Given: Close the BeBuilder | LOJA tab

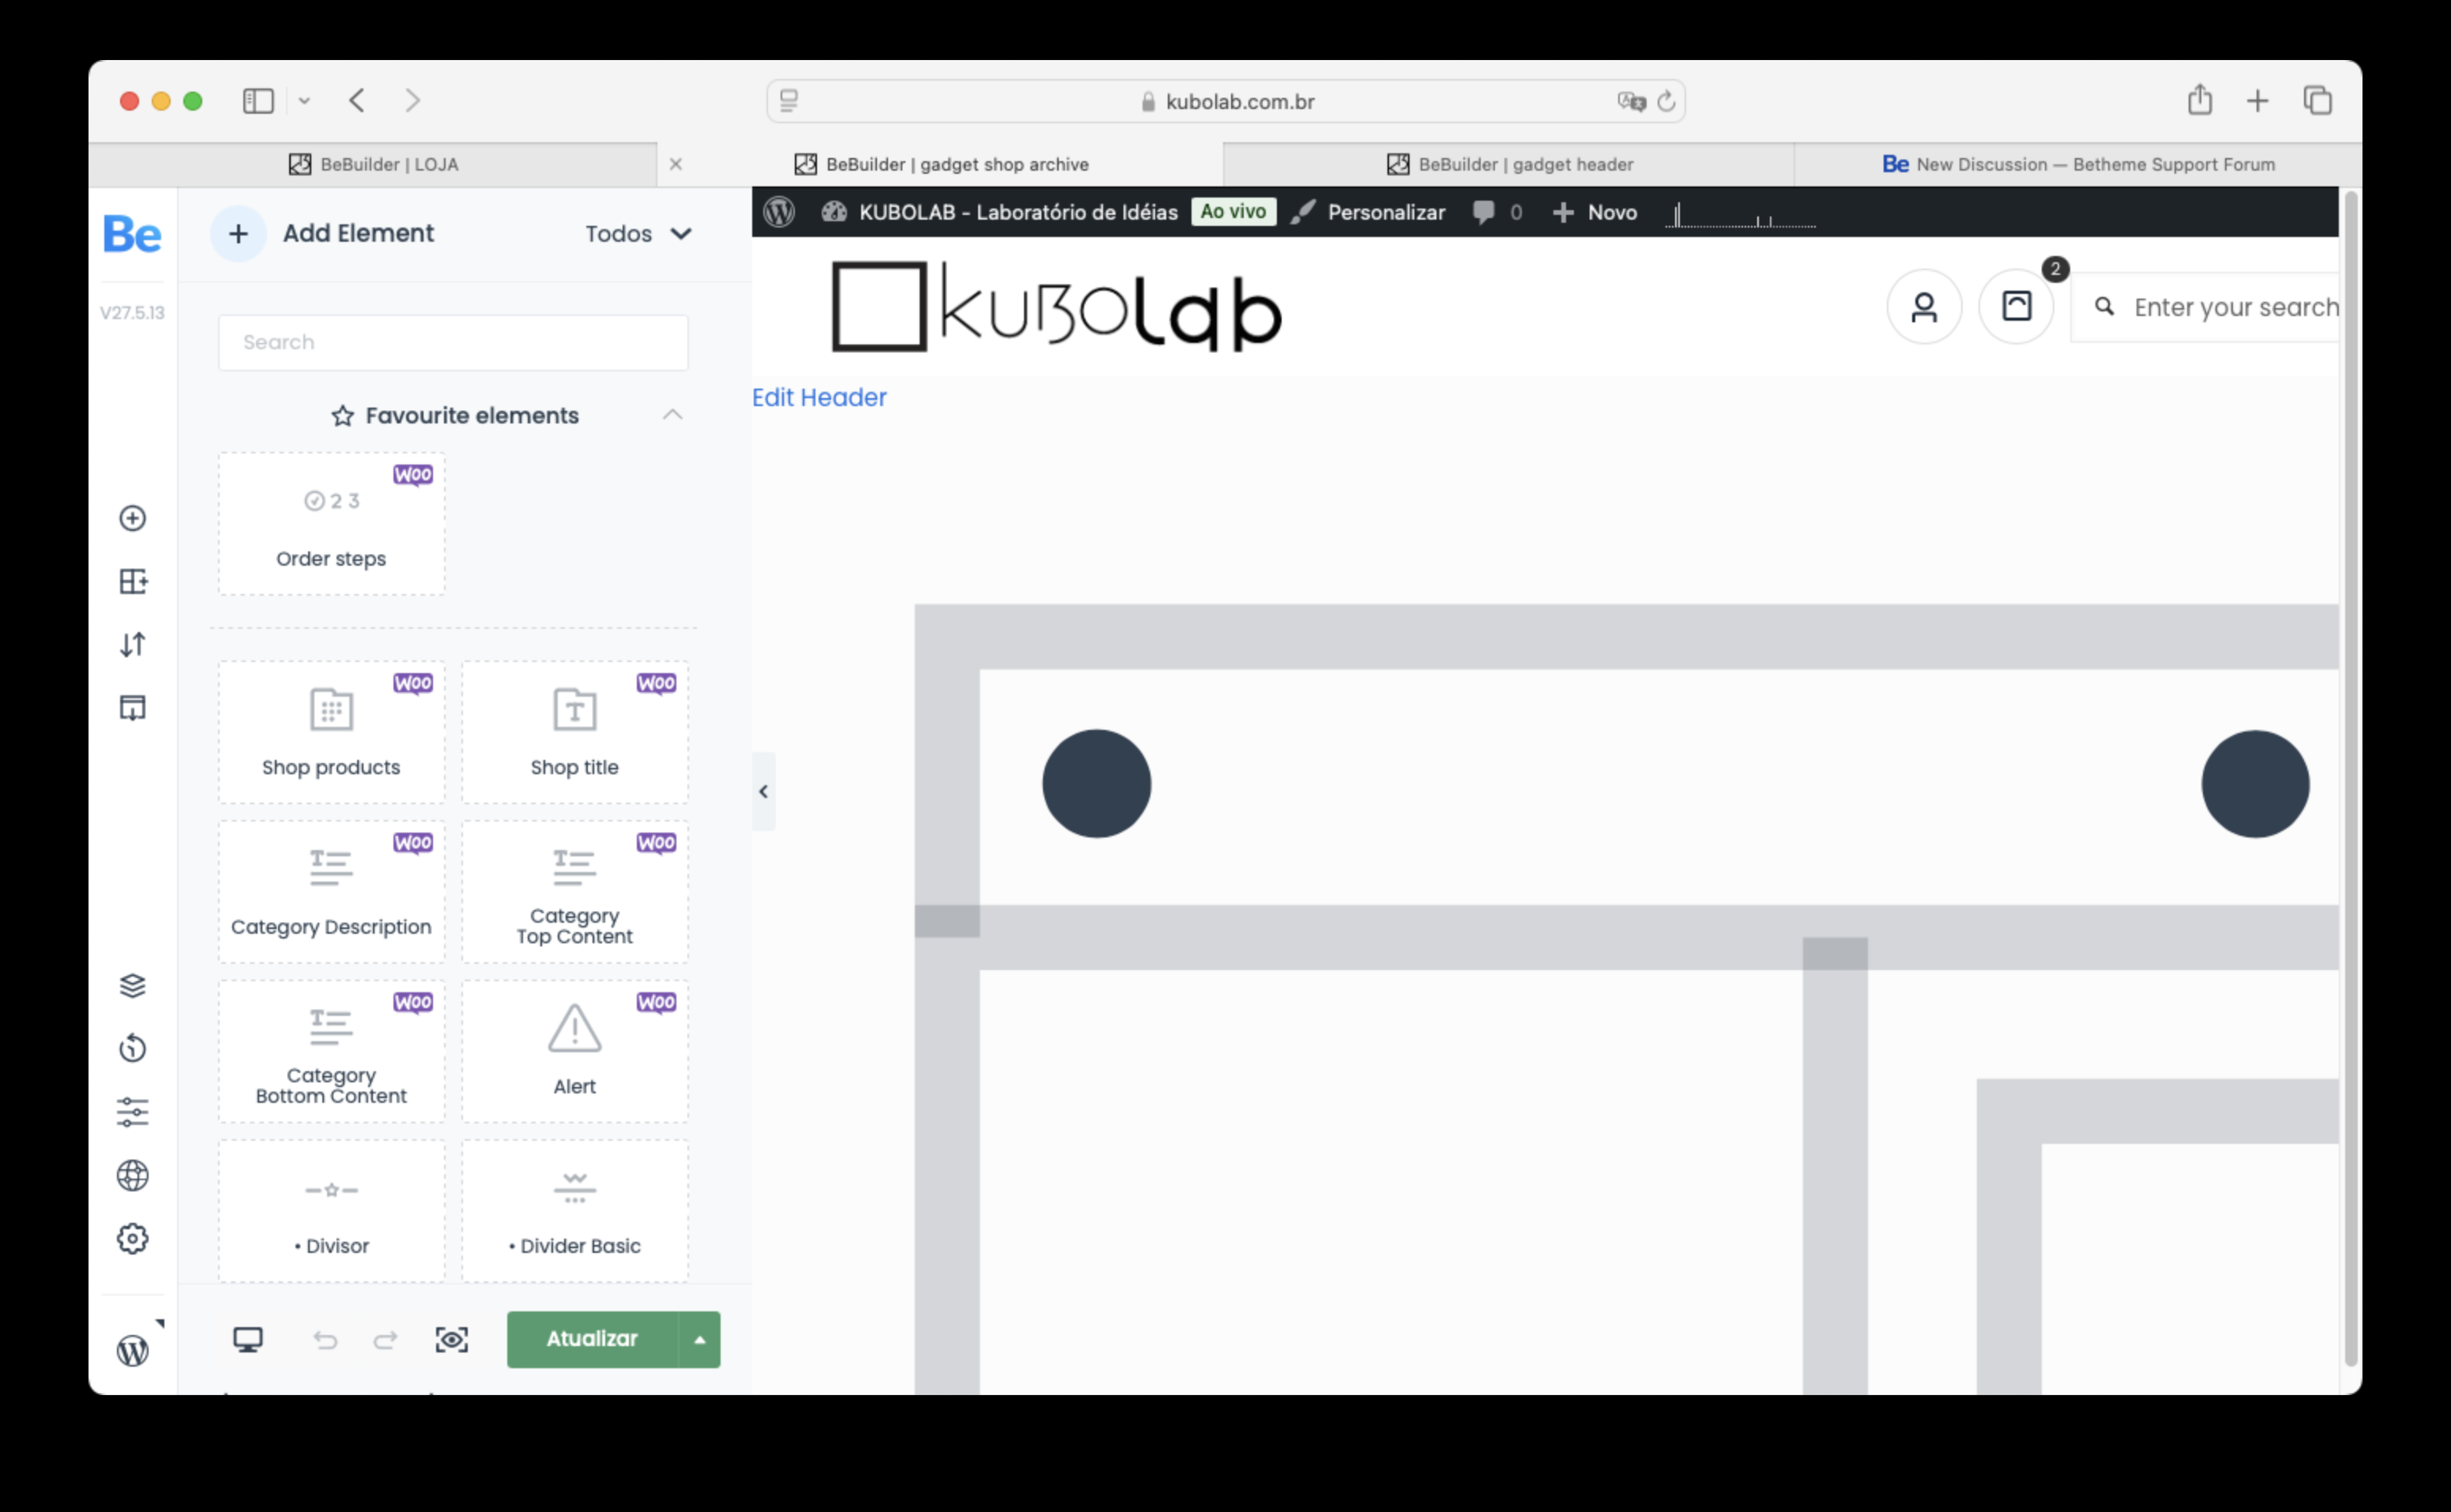Looking at the screenshot, I should point(676,165).
